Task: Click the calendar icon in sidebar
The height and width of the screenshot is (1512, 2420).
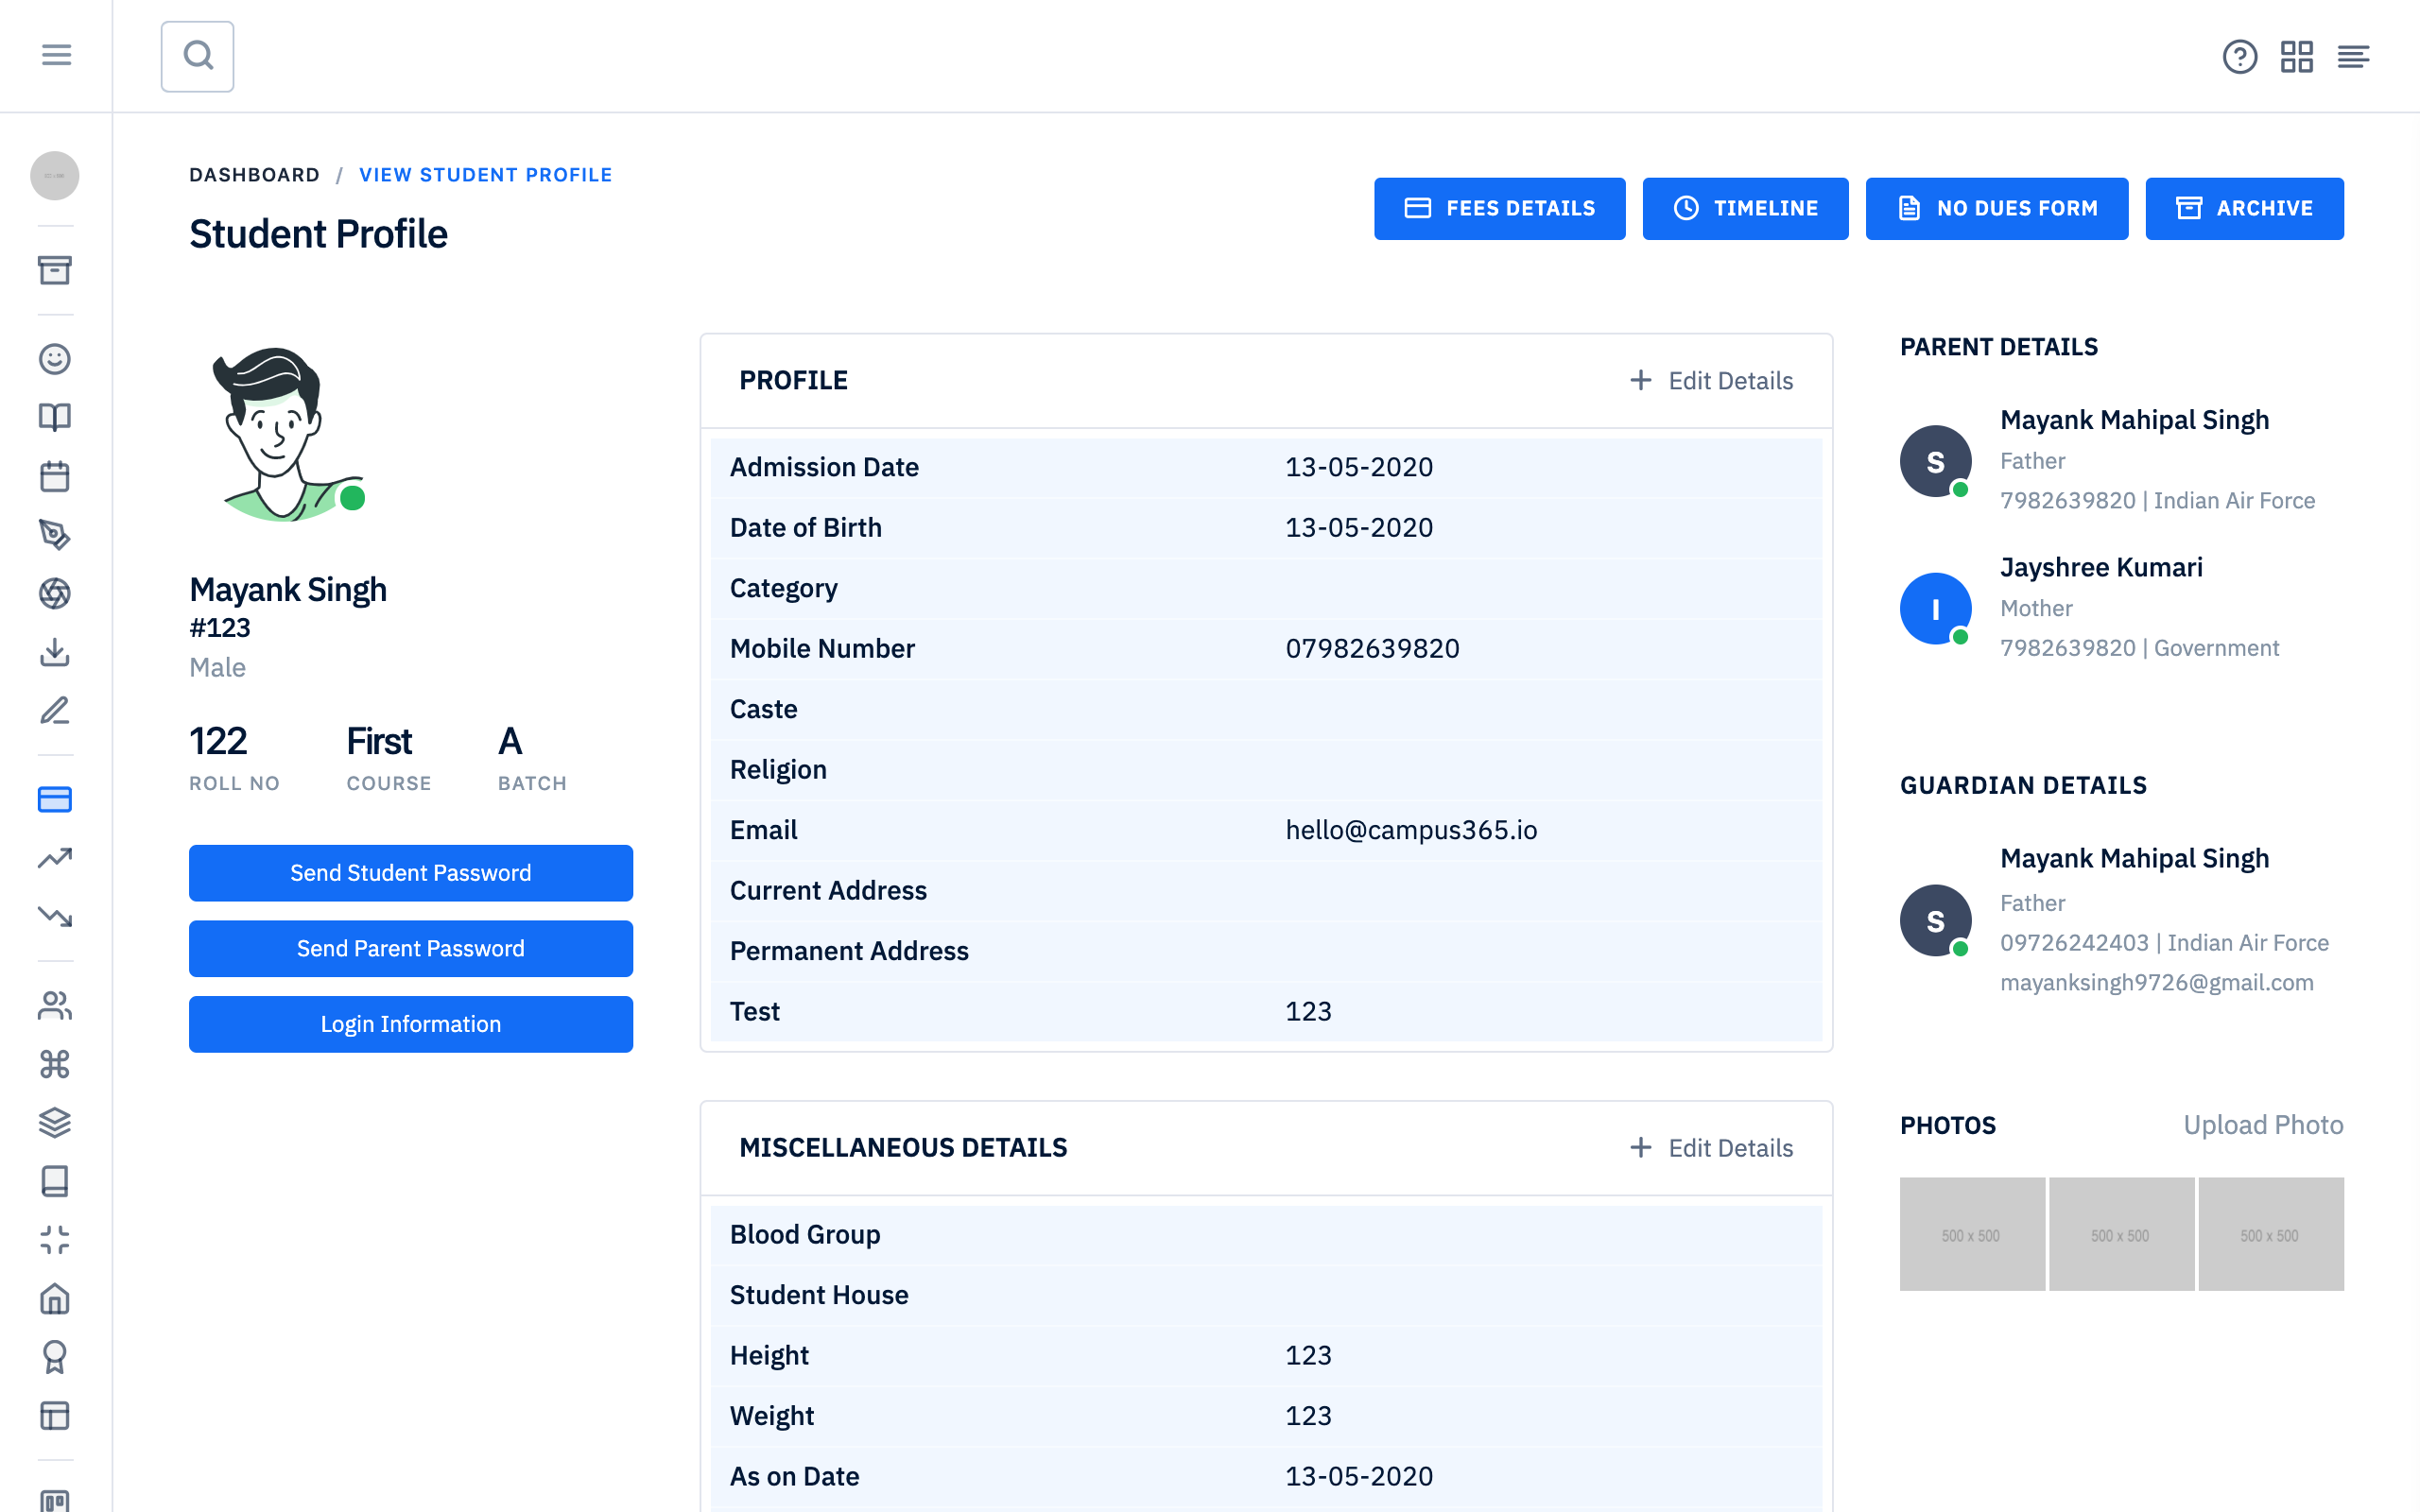Action: [55, 476]
